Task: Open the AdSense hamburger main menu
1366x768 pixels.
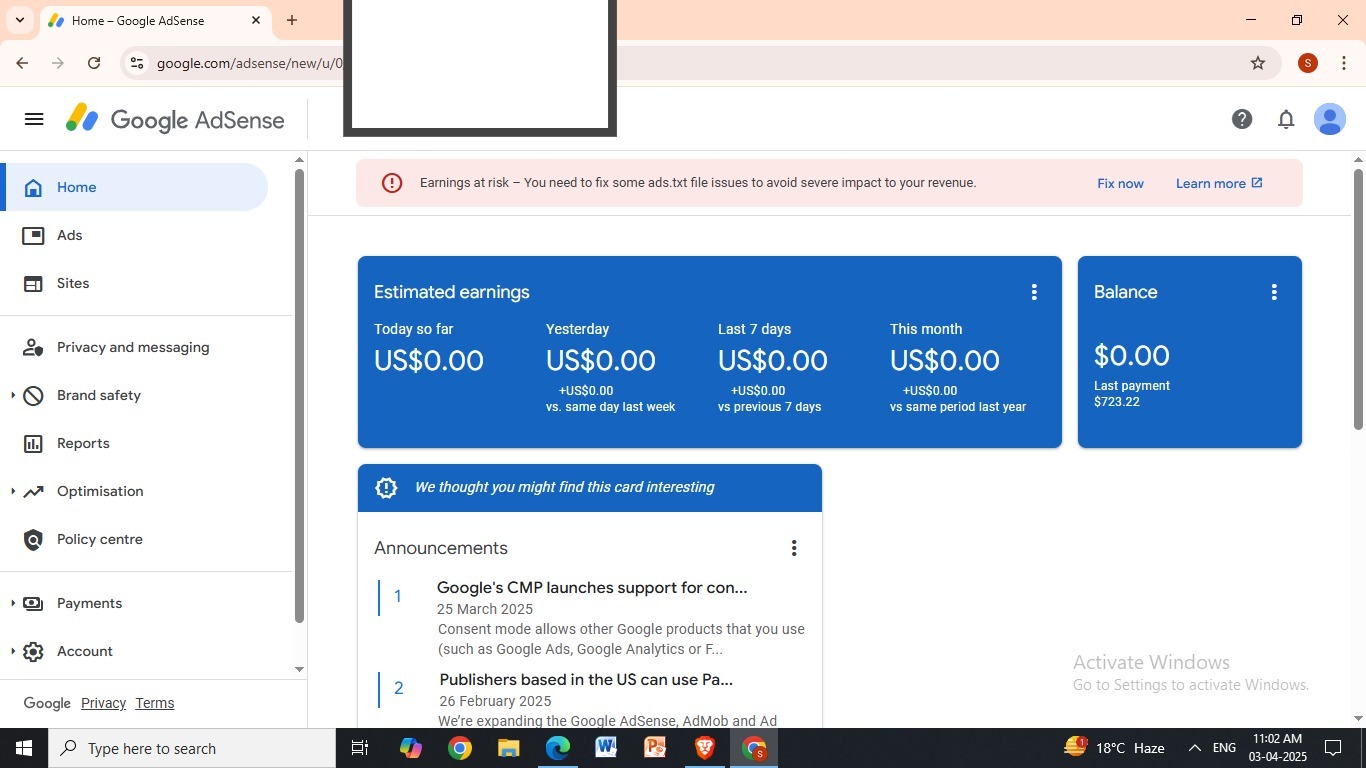Action: [x=34, y=120]
